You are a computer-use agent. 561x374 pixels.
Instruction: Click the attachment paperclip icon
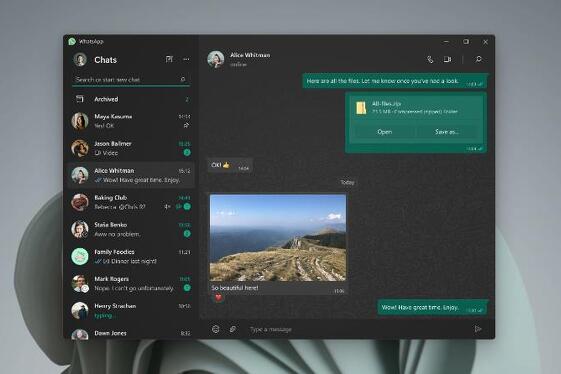click(x=233, y=329)
